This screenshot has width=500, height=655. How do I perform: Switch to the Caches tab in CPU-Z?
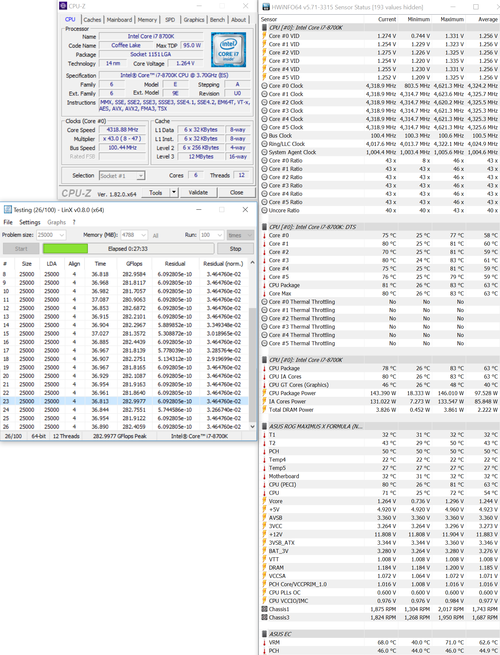pos(92,20)
